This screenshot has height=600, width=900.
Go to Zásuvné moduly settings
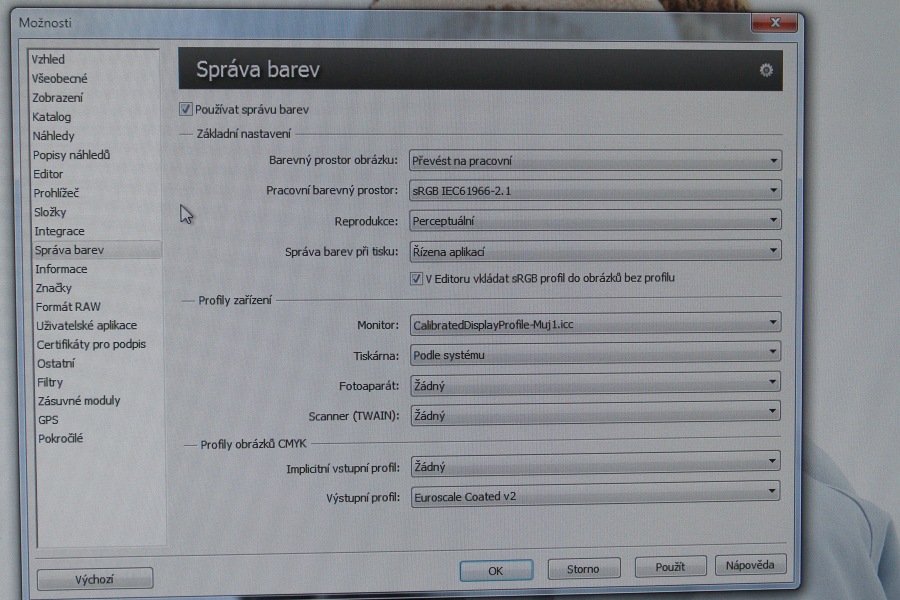click(x=78, y=400)
